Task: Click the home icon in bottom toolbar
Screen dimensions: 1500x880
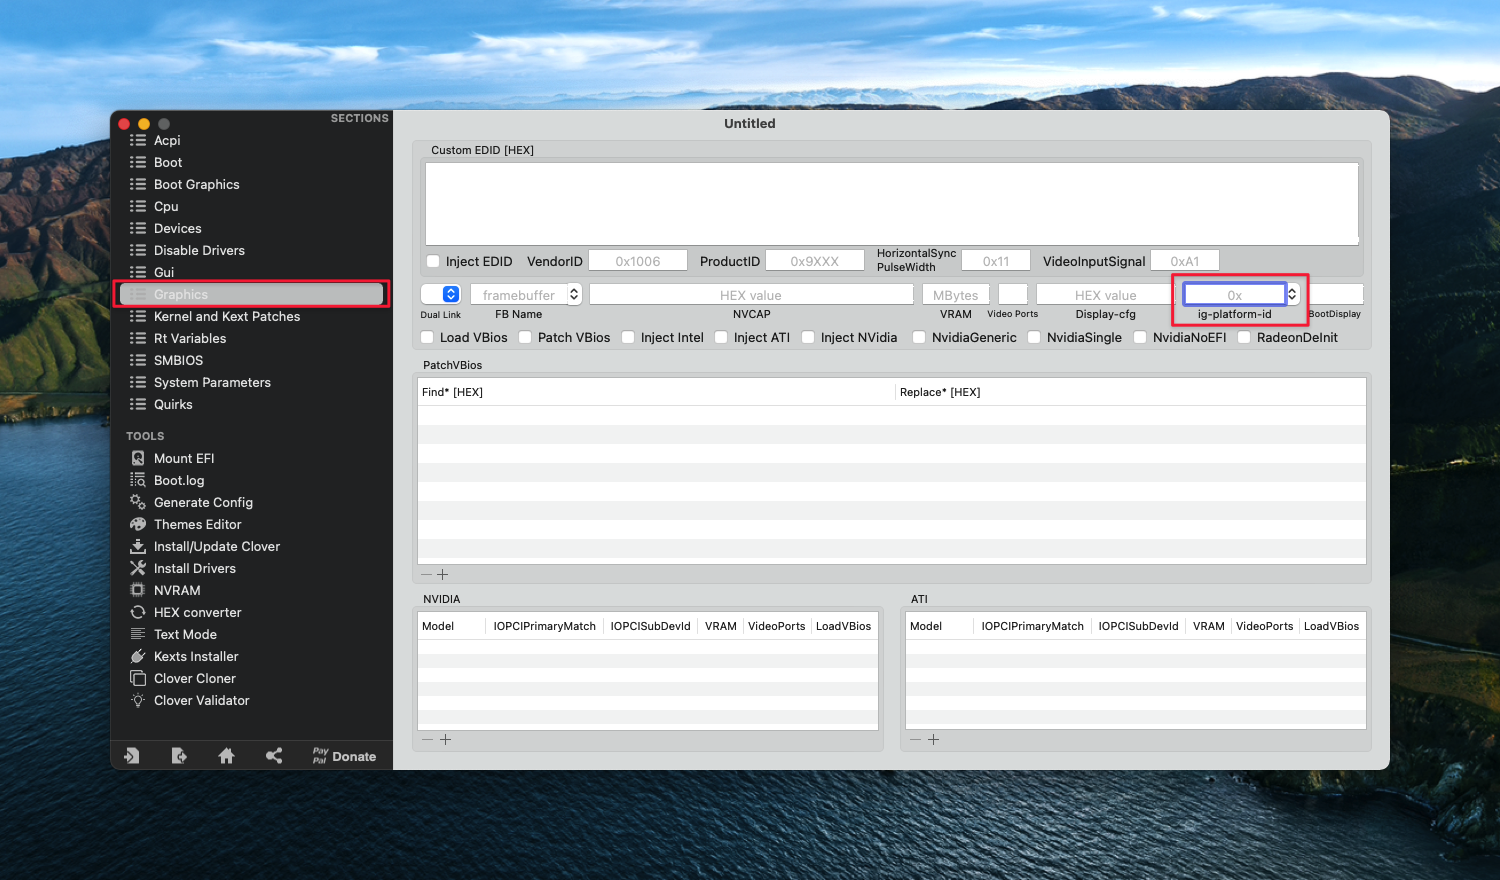Action: (x=226, y=756)
